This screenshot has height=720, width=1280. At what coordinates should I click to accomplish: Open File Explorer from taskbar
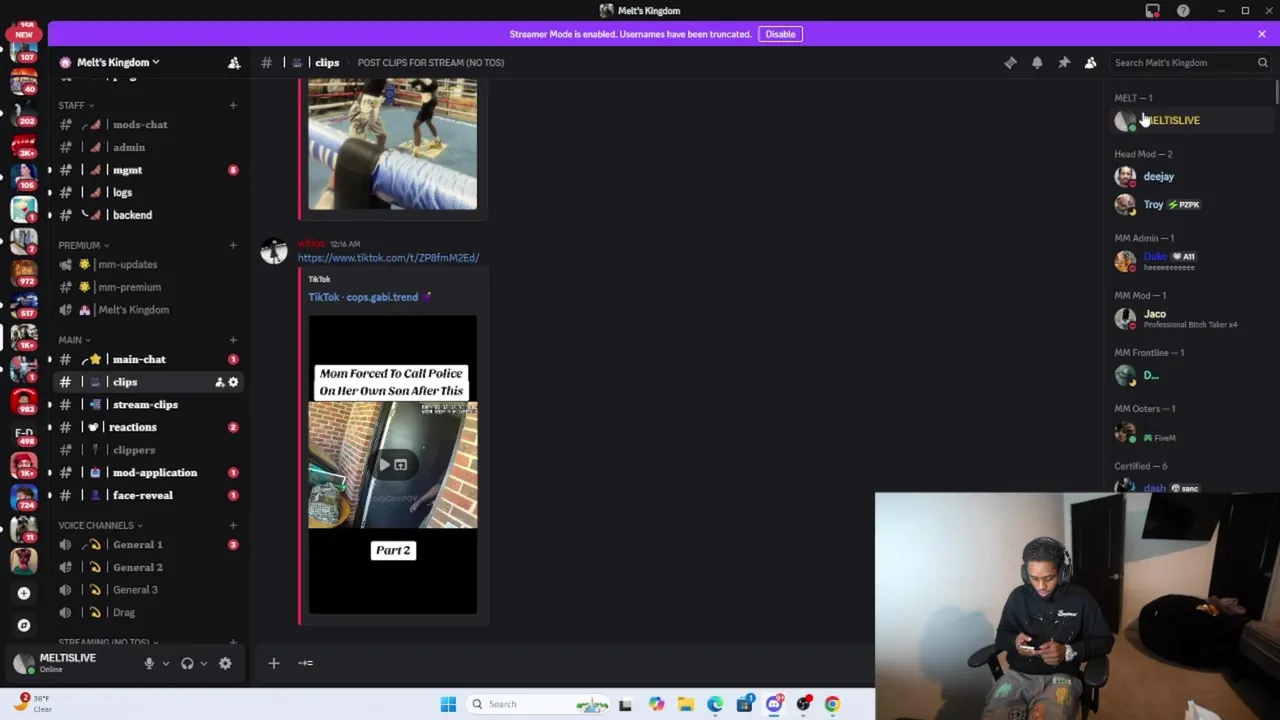pos(686,704)
